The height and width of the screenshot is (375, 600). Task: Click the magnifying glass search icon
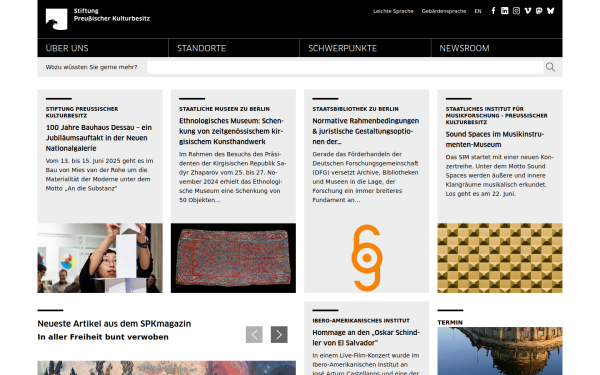tap(550, 67)
